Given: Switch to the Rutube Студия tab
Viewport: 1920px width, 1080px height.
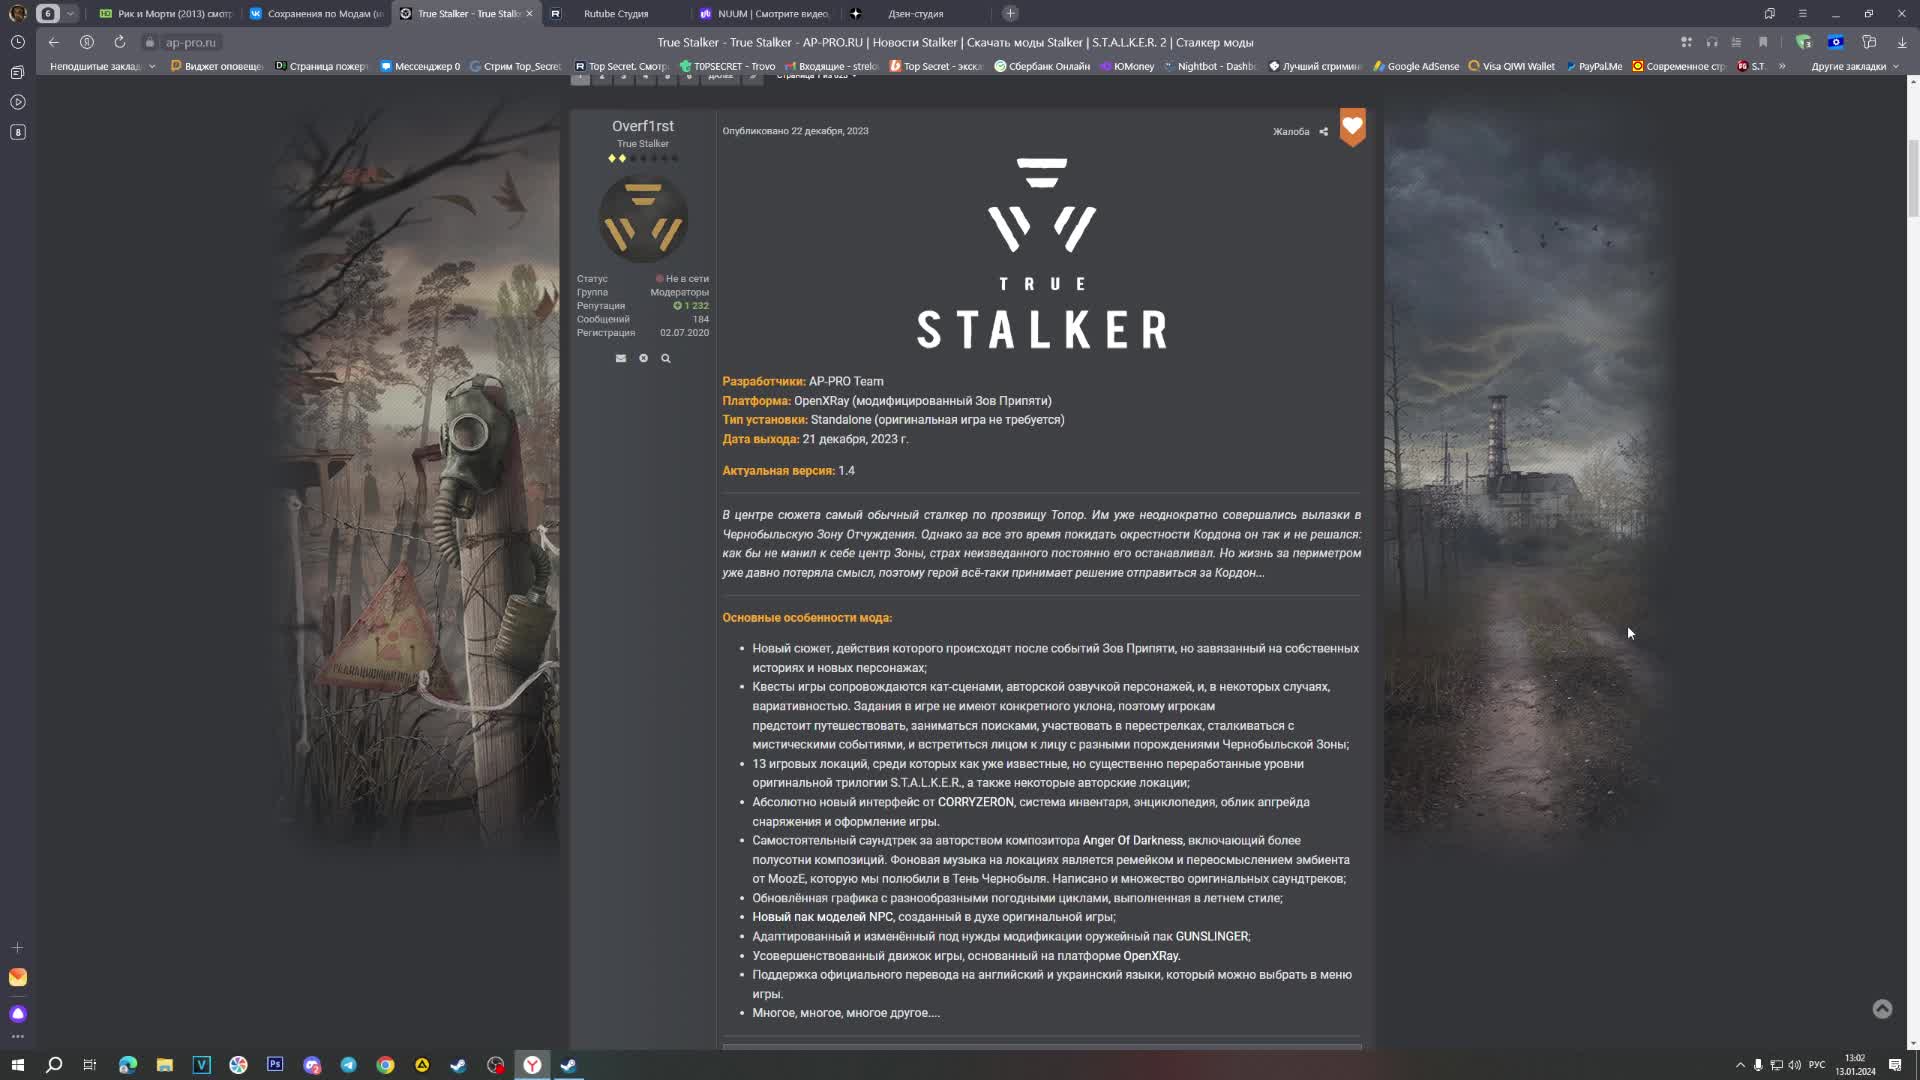Looking at the screenshot, I should tap(615, 13).
